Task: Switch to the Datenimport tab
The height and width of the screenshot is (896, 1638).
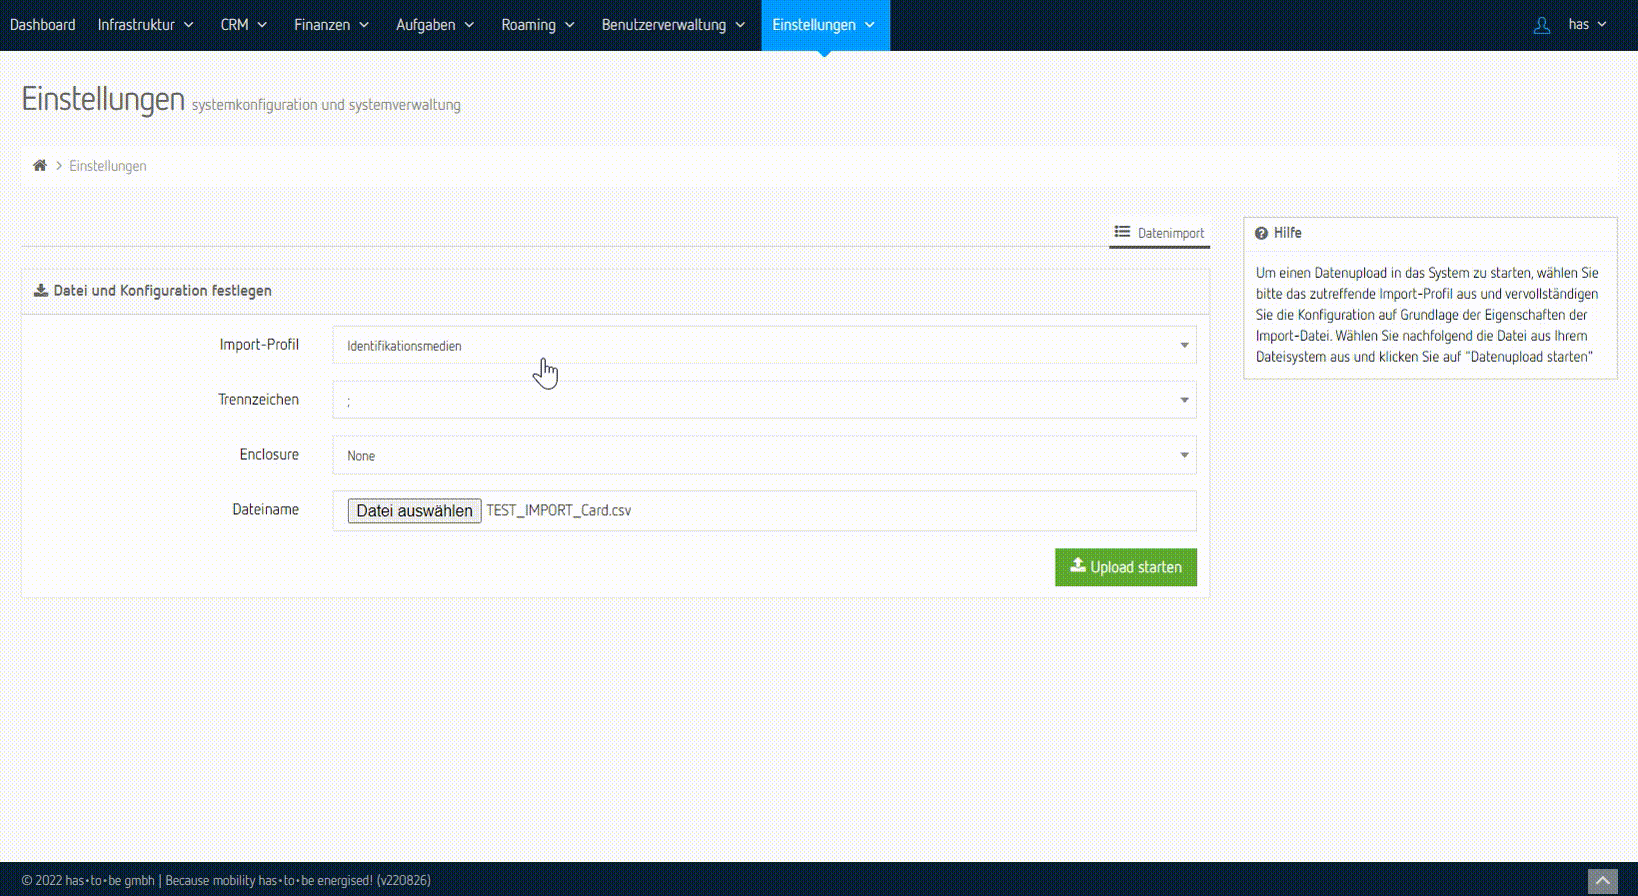Action: [1160, 233]
